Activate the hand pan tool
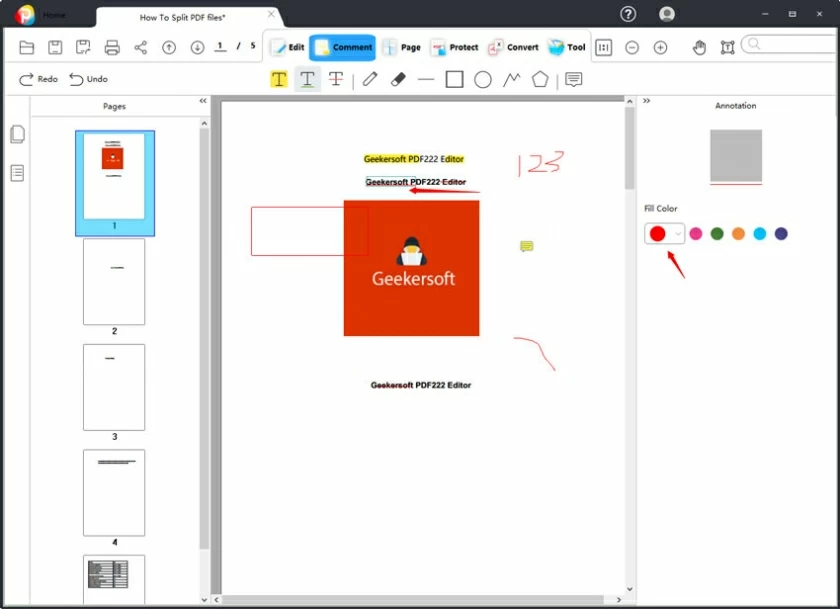 (699, 46)
